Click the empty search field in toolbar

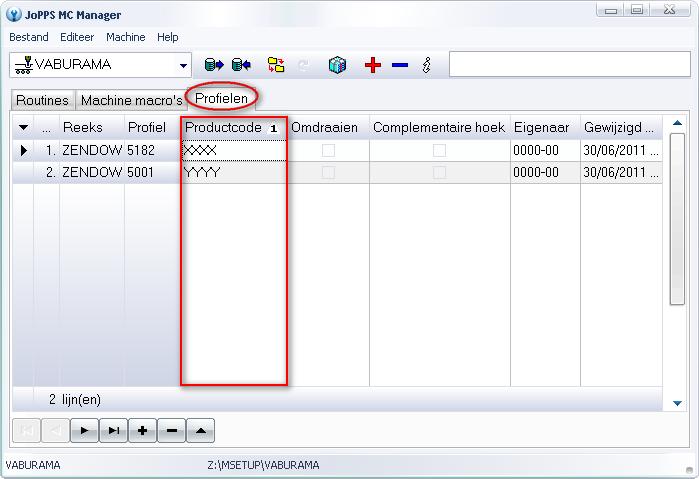570,64
